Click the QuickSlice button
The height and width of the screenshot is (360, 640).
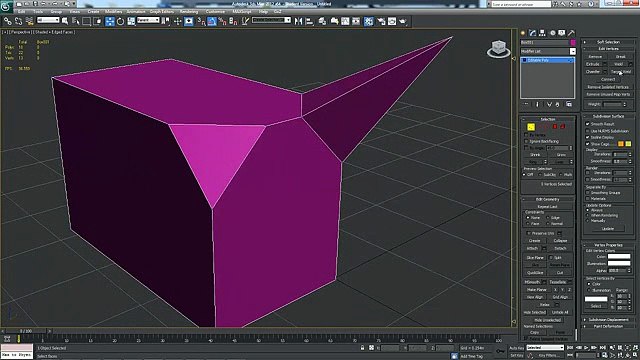(x=535, y=273)
